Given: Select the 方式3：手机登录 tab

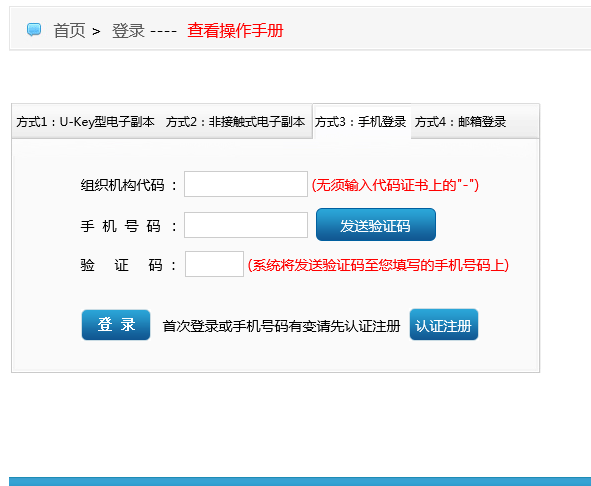Looking at the screenshot, I should click(x=361, y=122).
